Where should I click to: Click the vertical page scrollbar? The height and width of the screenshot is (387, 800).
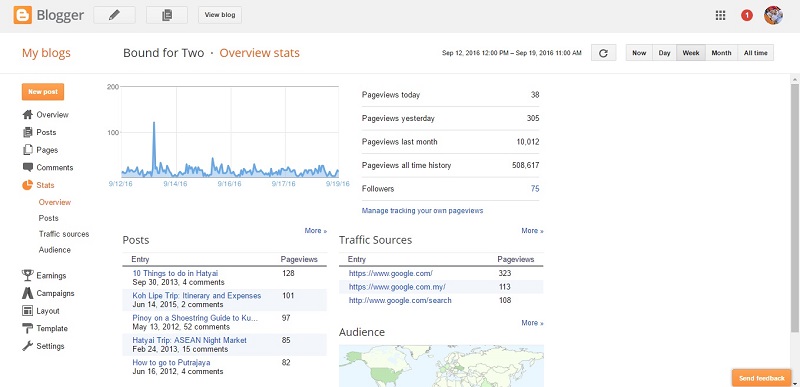[795, 204]
